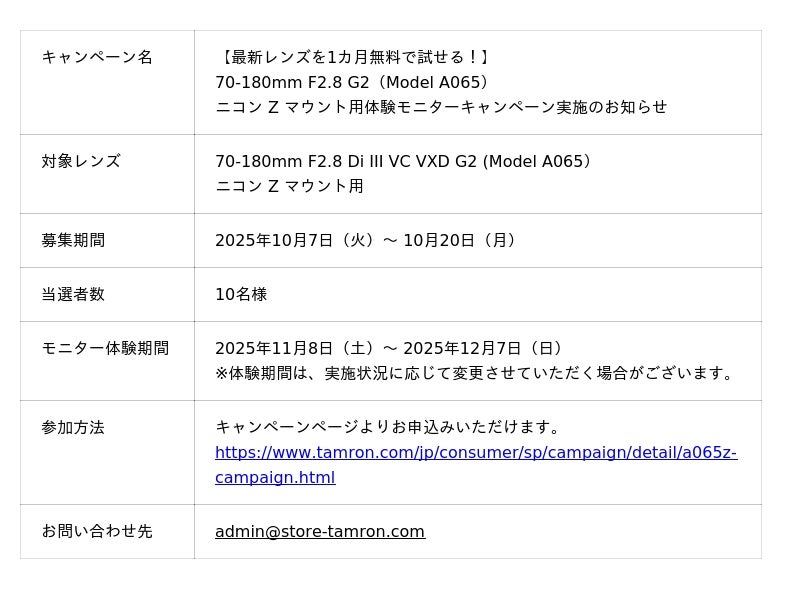Click the 10名様 winners count value
The image size is (800, 589).
[x=241, y=294]
